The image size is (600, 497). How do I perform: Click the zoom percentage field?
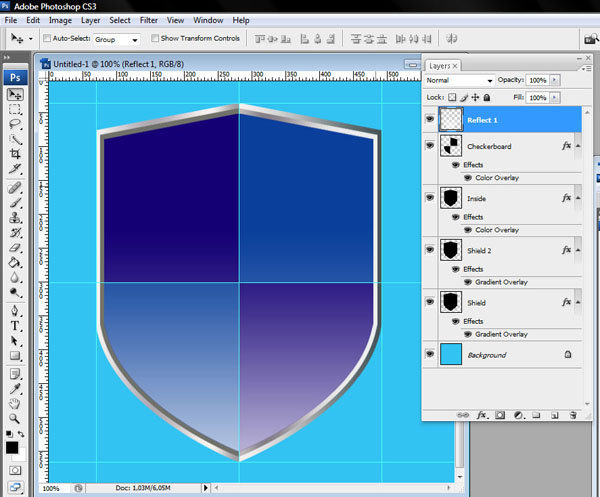(56, 488)
